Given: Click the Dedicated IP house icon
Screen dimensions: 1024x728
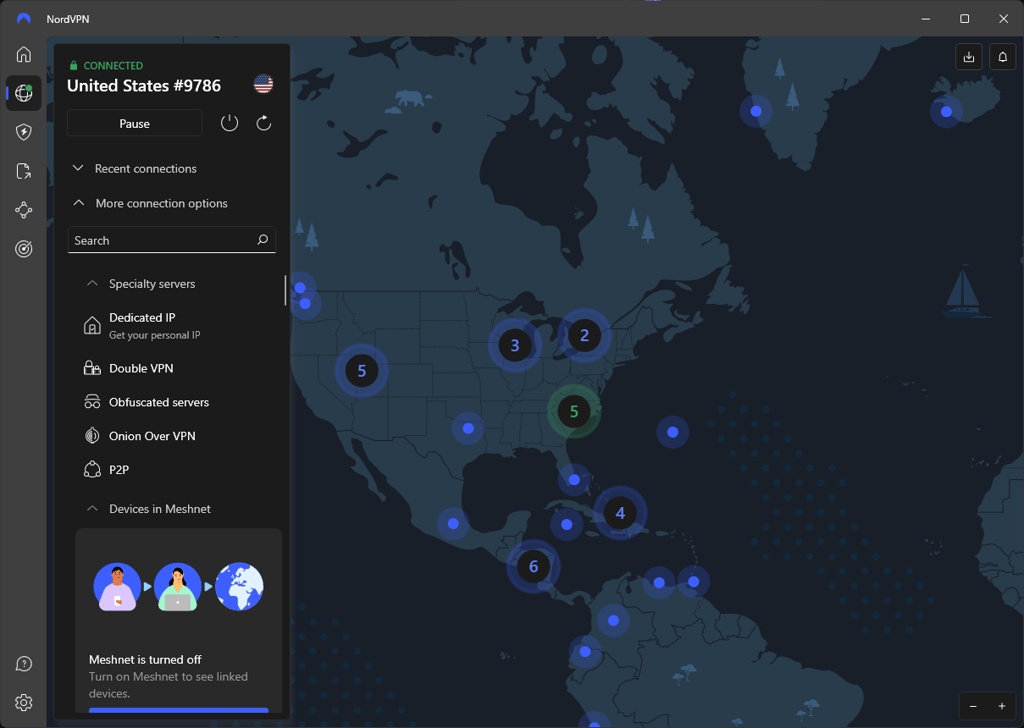Looking at the screenshot, I should point(92,325).
